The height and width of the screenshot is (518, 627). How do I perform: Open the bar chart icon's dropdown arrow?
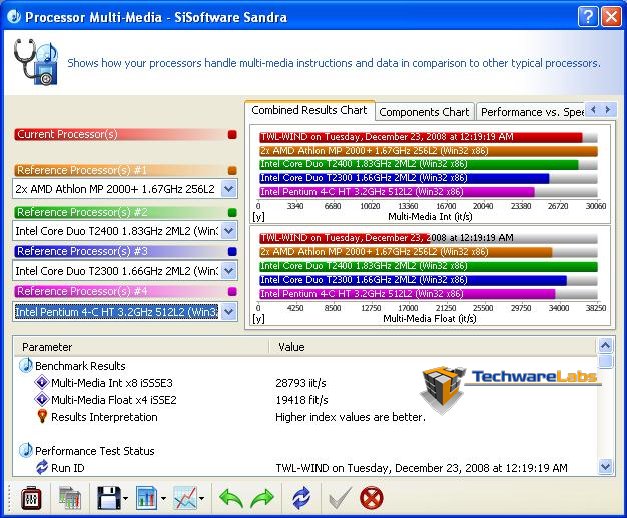(x=163, y=498)
